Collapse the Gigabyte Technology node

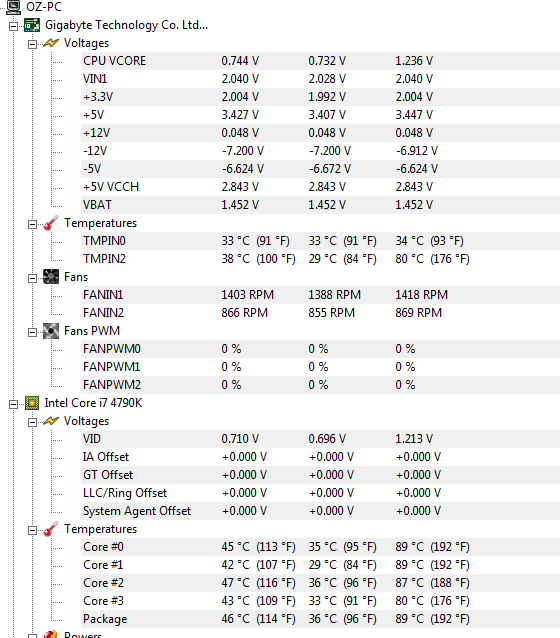click(x=13, y=26)
